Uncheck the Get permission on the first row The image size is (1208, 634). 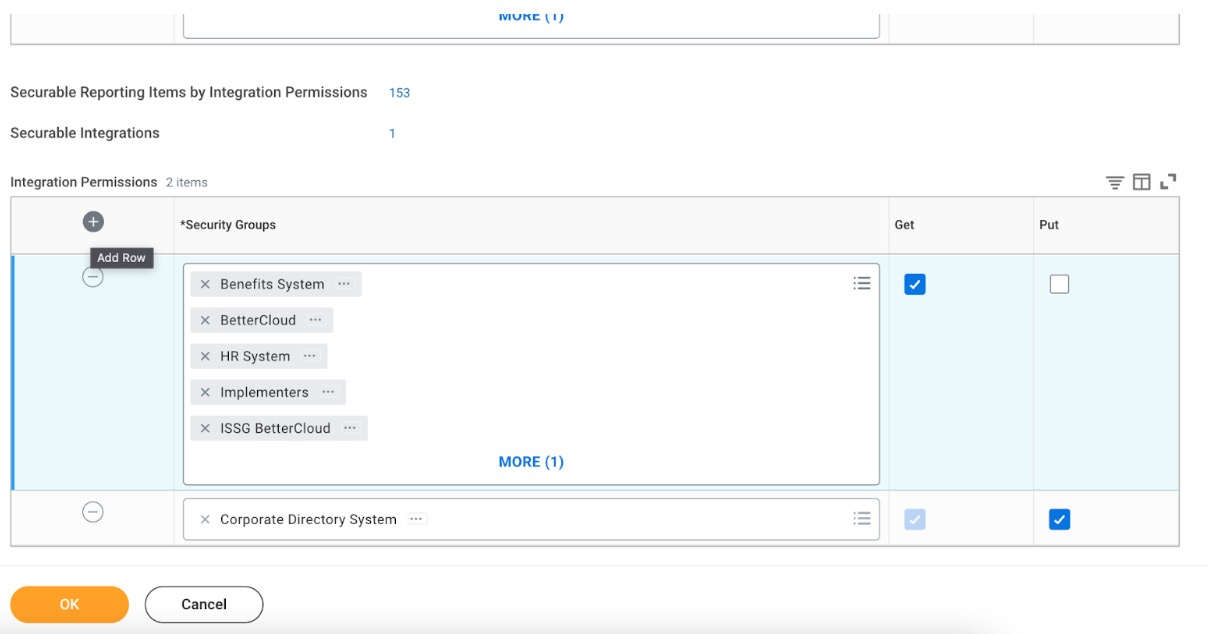(914, 283)
